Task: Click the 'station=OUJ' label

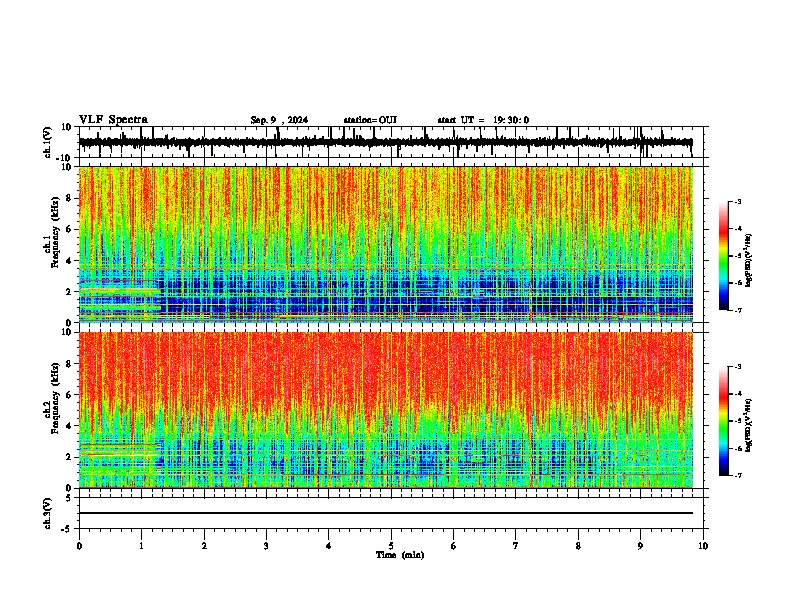Action: pyautogui.click(x=370, y=120)
